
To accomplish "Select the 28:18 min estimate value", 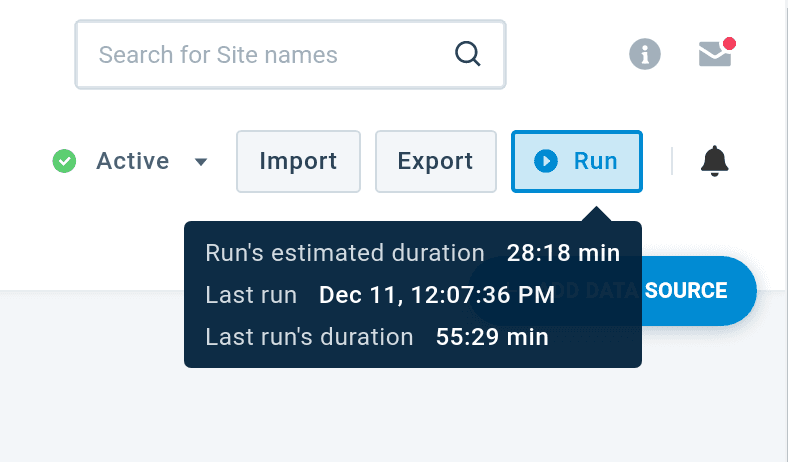I will click(x=563, y=253).
